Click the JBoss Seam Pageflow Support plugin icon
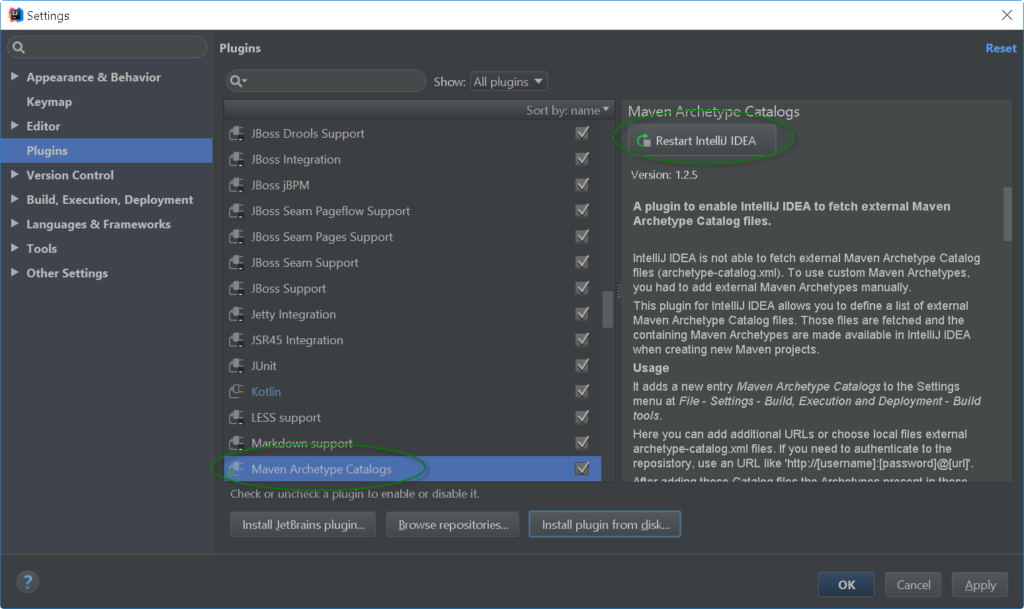The height and width of the screenshot is (609, 1024). coord(236,211)
